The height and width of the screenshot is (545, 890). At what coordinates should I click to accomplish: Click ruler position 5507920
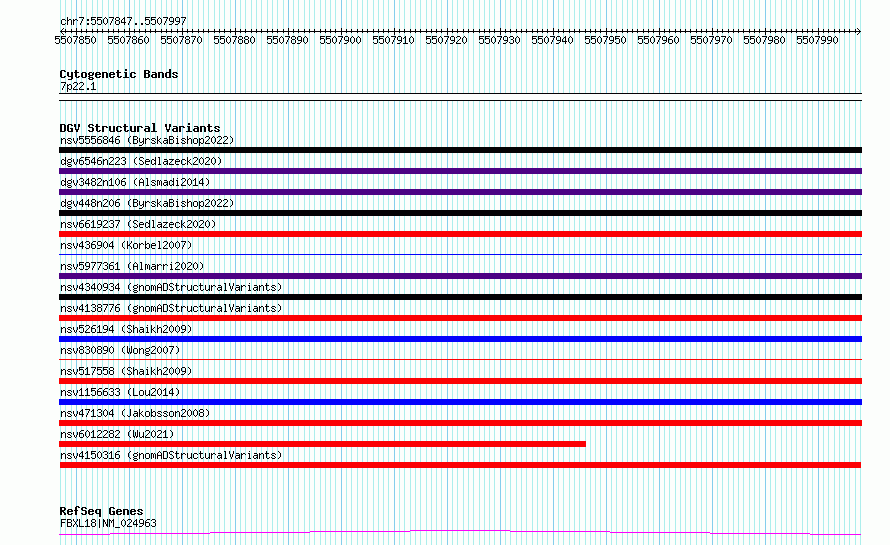tap(446, 40)
